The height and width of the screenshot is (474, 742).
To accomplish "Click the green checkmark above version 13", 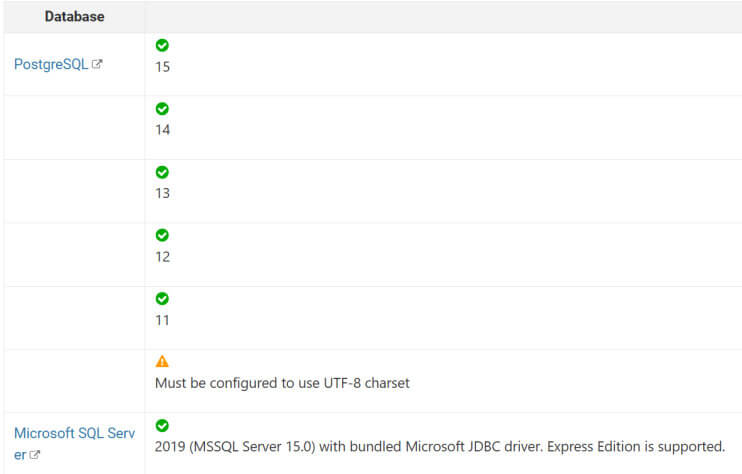I will pos(162,172).
